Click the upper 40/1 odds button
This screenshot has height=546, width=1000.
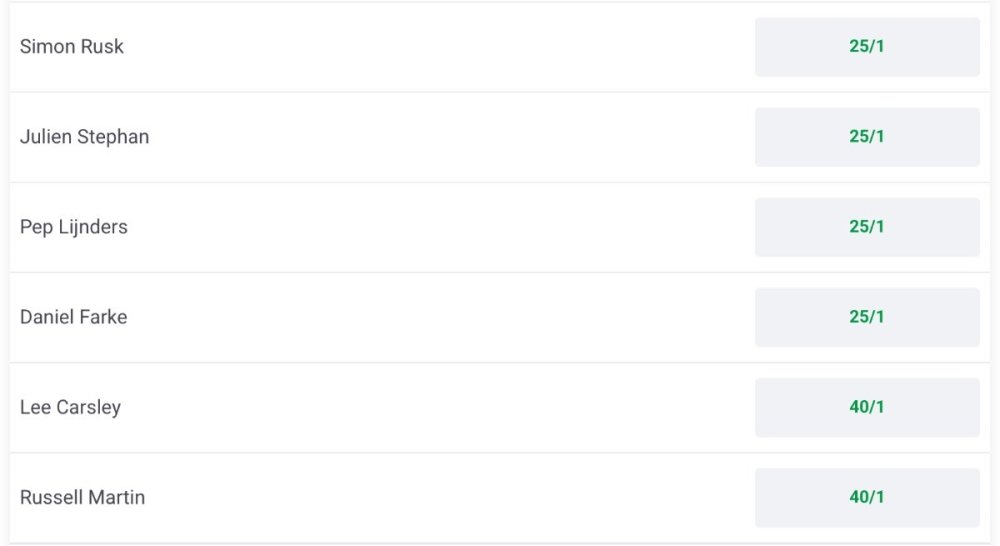(x=866, y=407)
